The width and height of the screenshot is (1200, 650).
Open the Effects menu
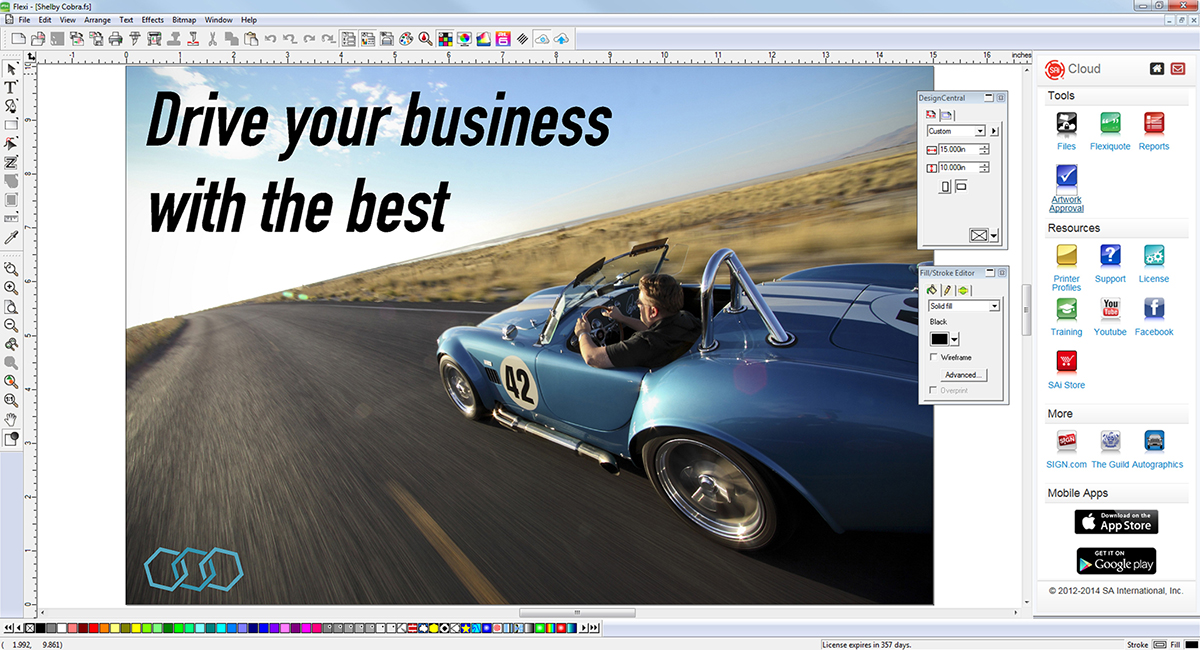click(152, 20)
